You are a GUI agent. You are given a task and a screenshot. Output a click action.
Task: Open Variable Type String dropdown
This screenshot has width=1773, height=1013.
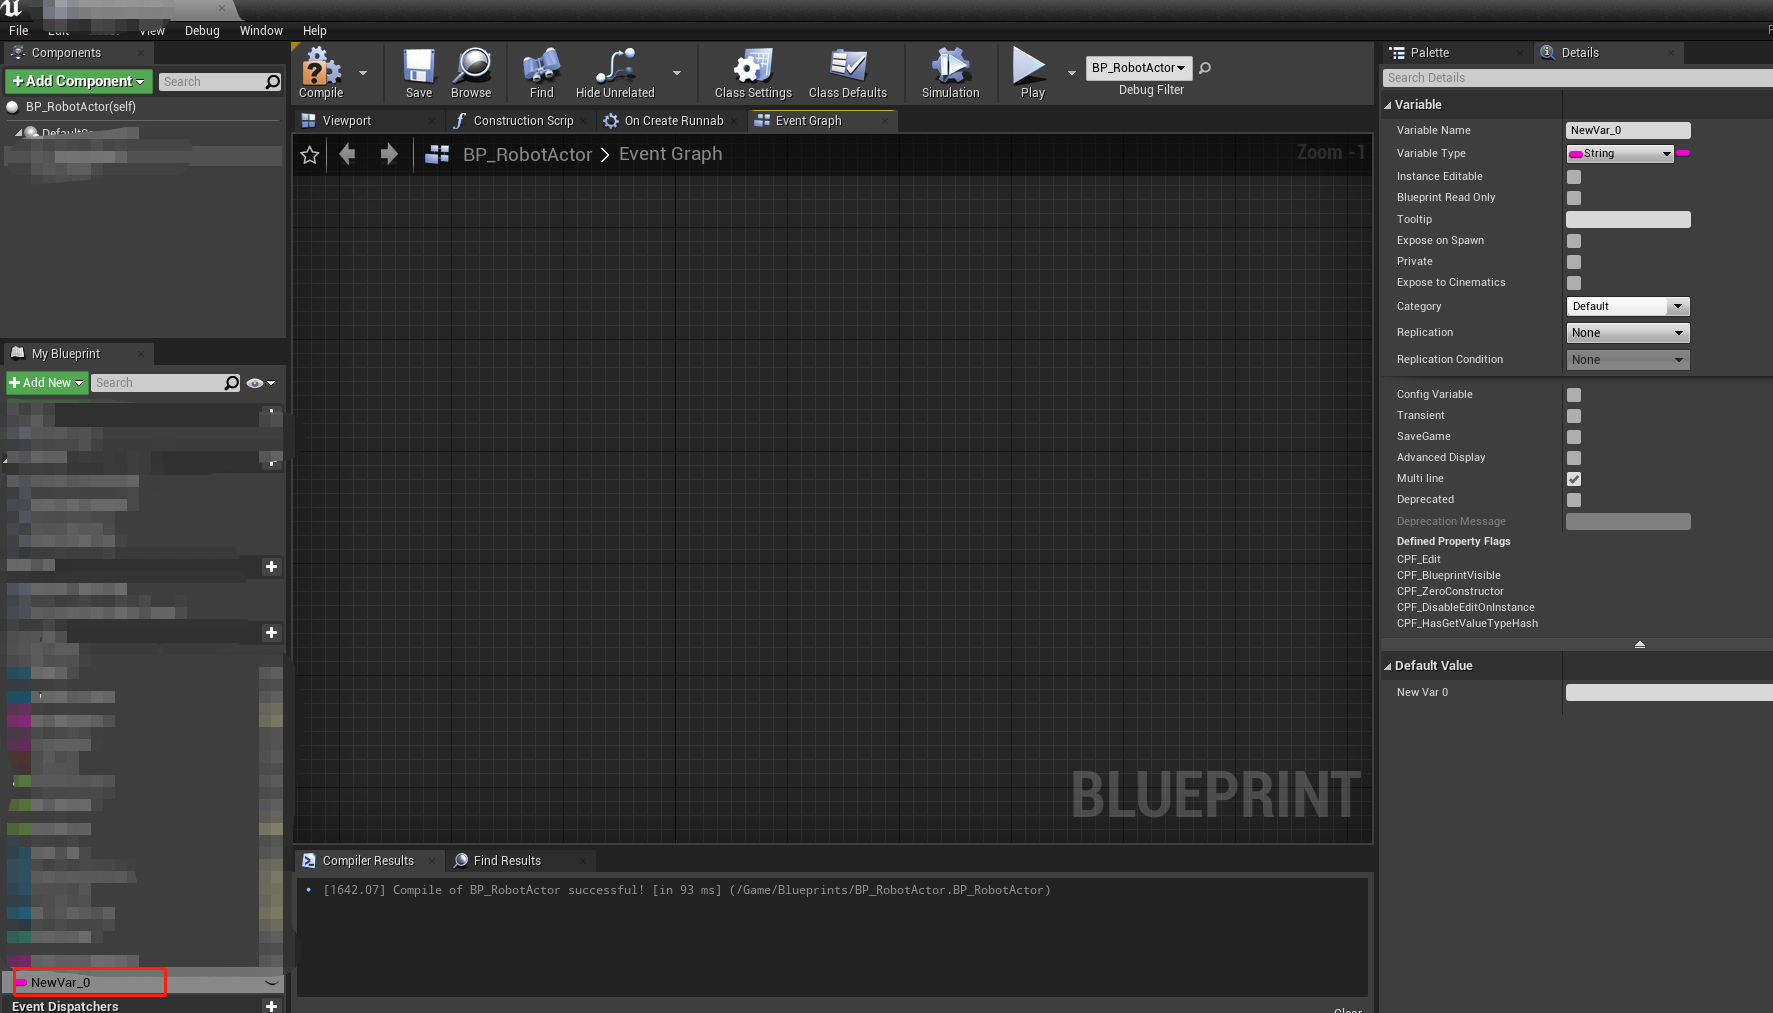click(1620, 153)
